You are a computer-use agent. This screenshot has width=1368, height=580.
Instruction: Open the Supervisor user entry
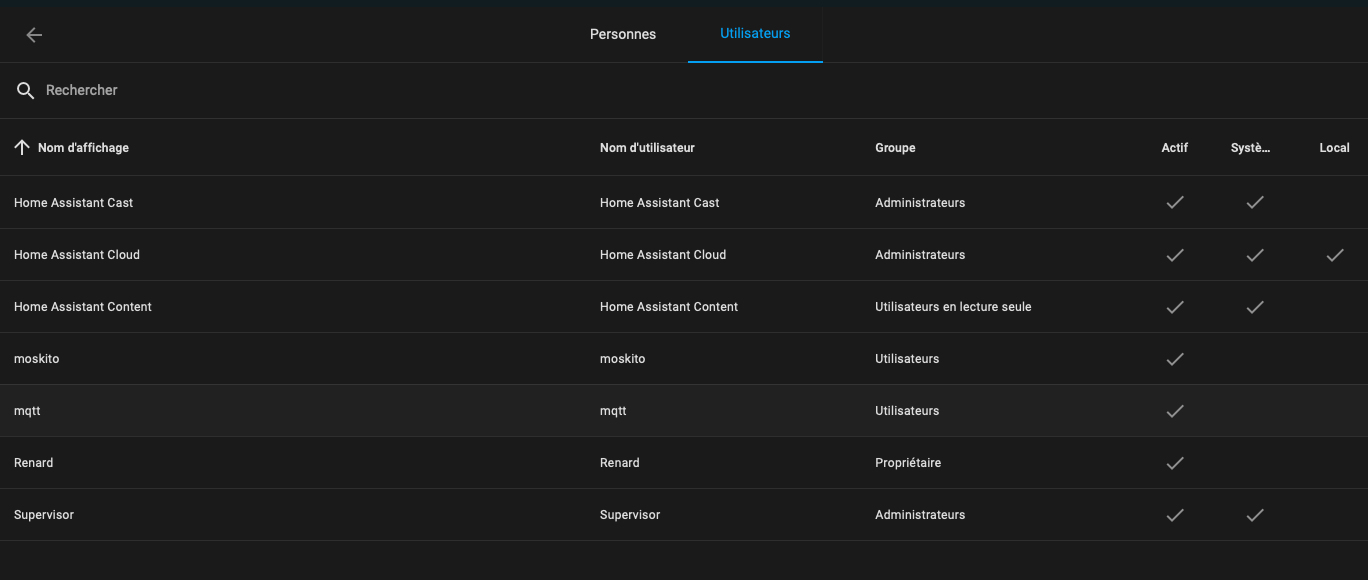[x=684, y=515]
